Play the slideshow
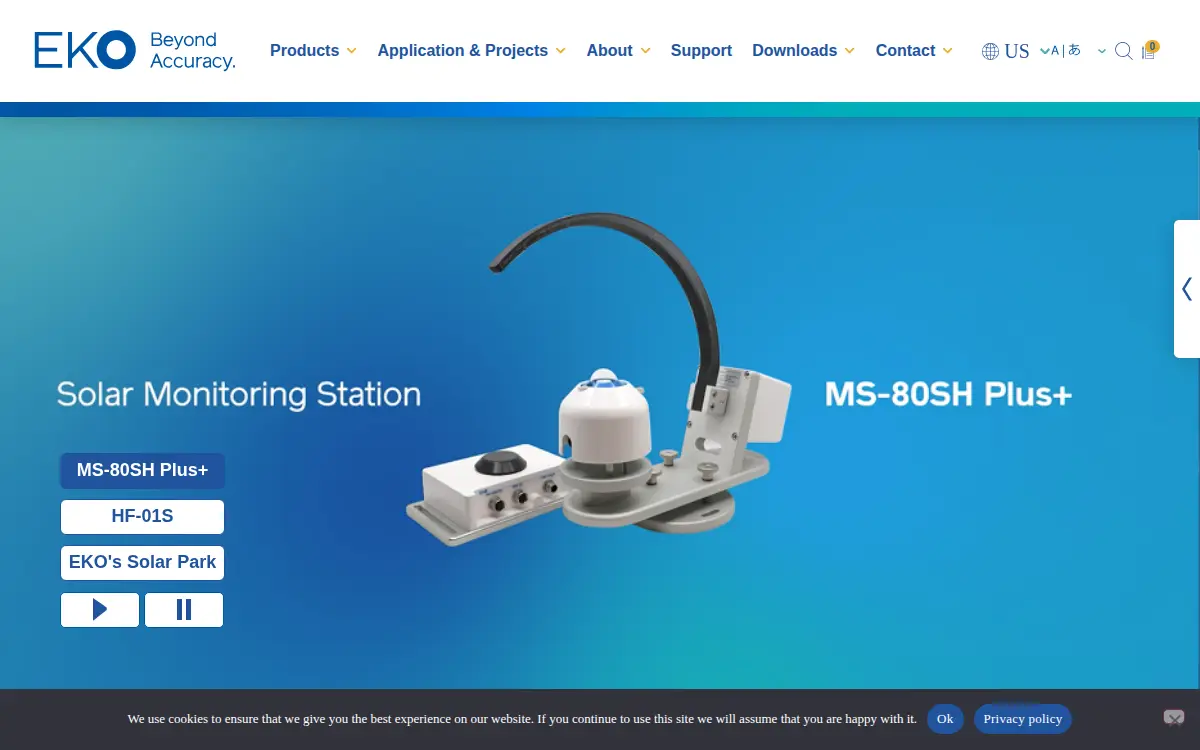The width and height of the screenshot is (1200, 750). (100, 610)
